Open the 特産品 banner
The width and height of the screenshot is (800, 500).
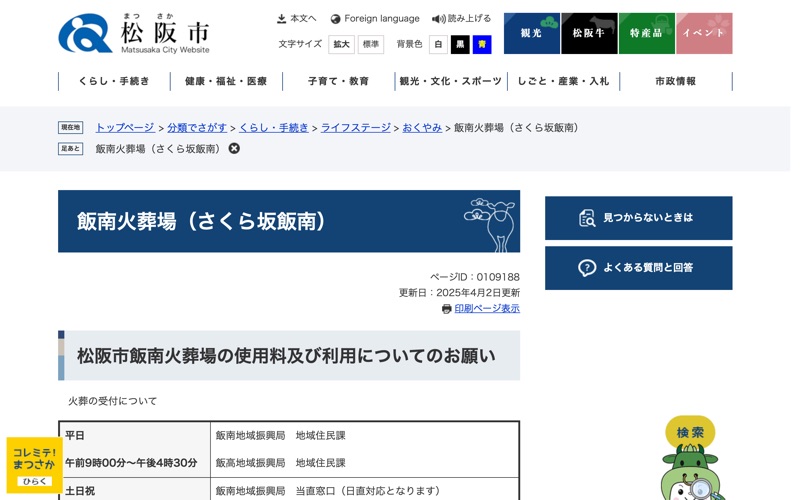[x=646, y=33]
